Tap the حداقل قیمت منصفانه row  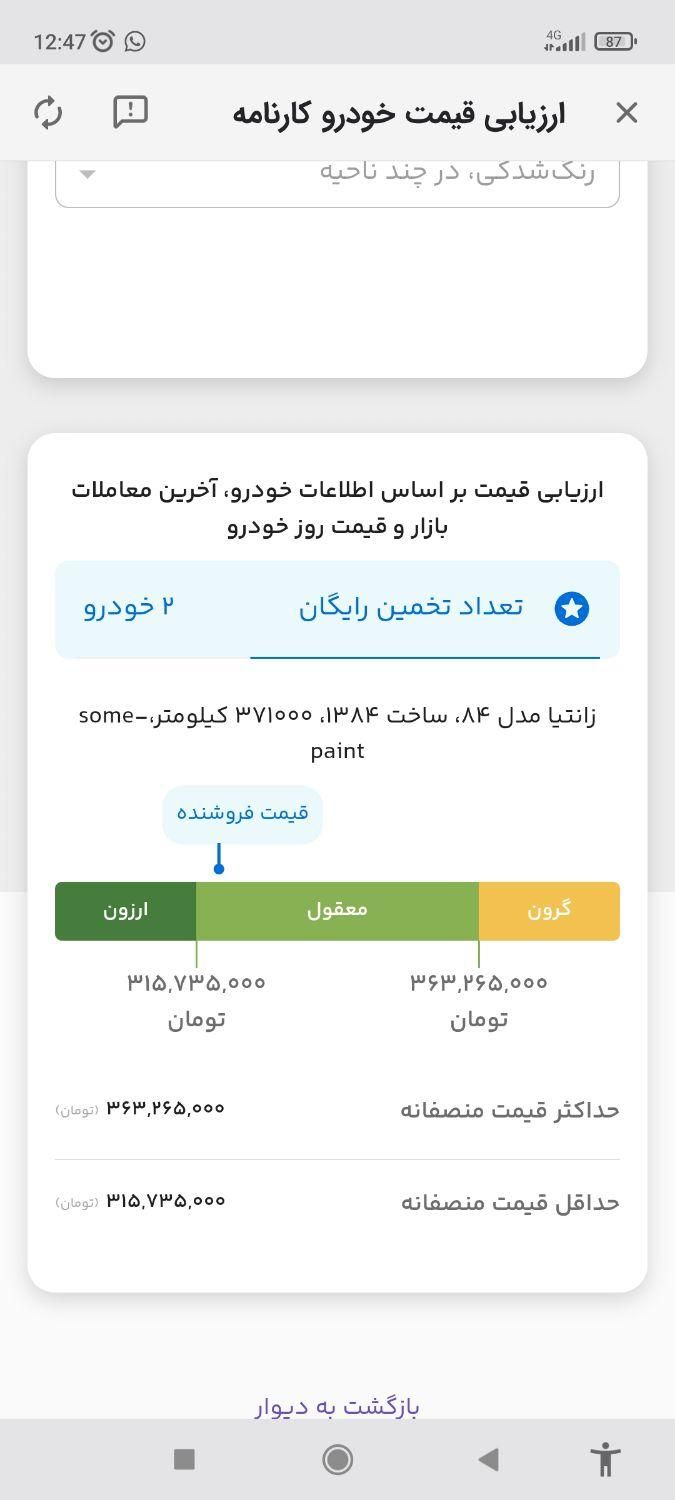[x=337, y=1202]
